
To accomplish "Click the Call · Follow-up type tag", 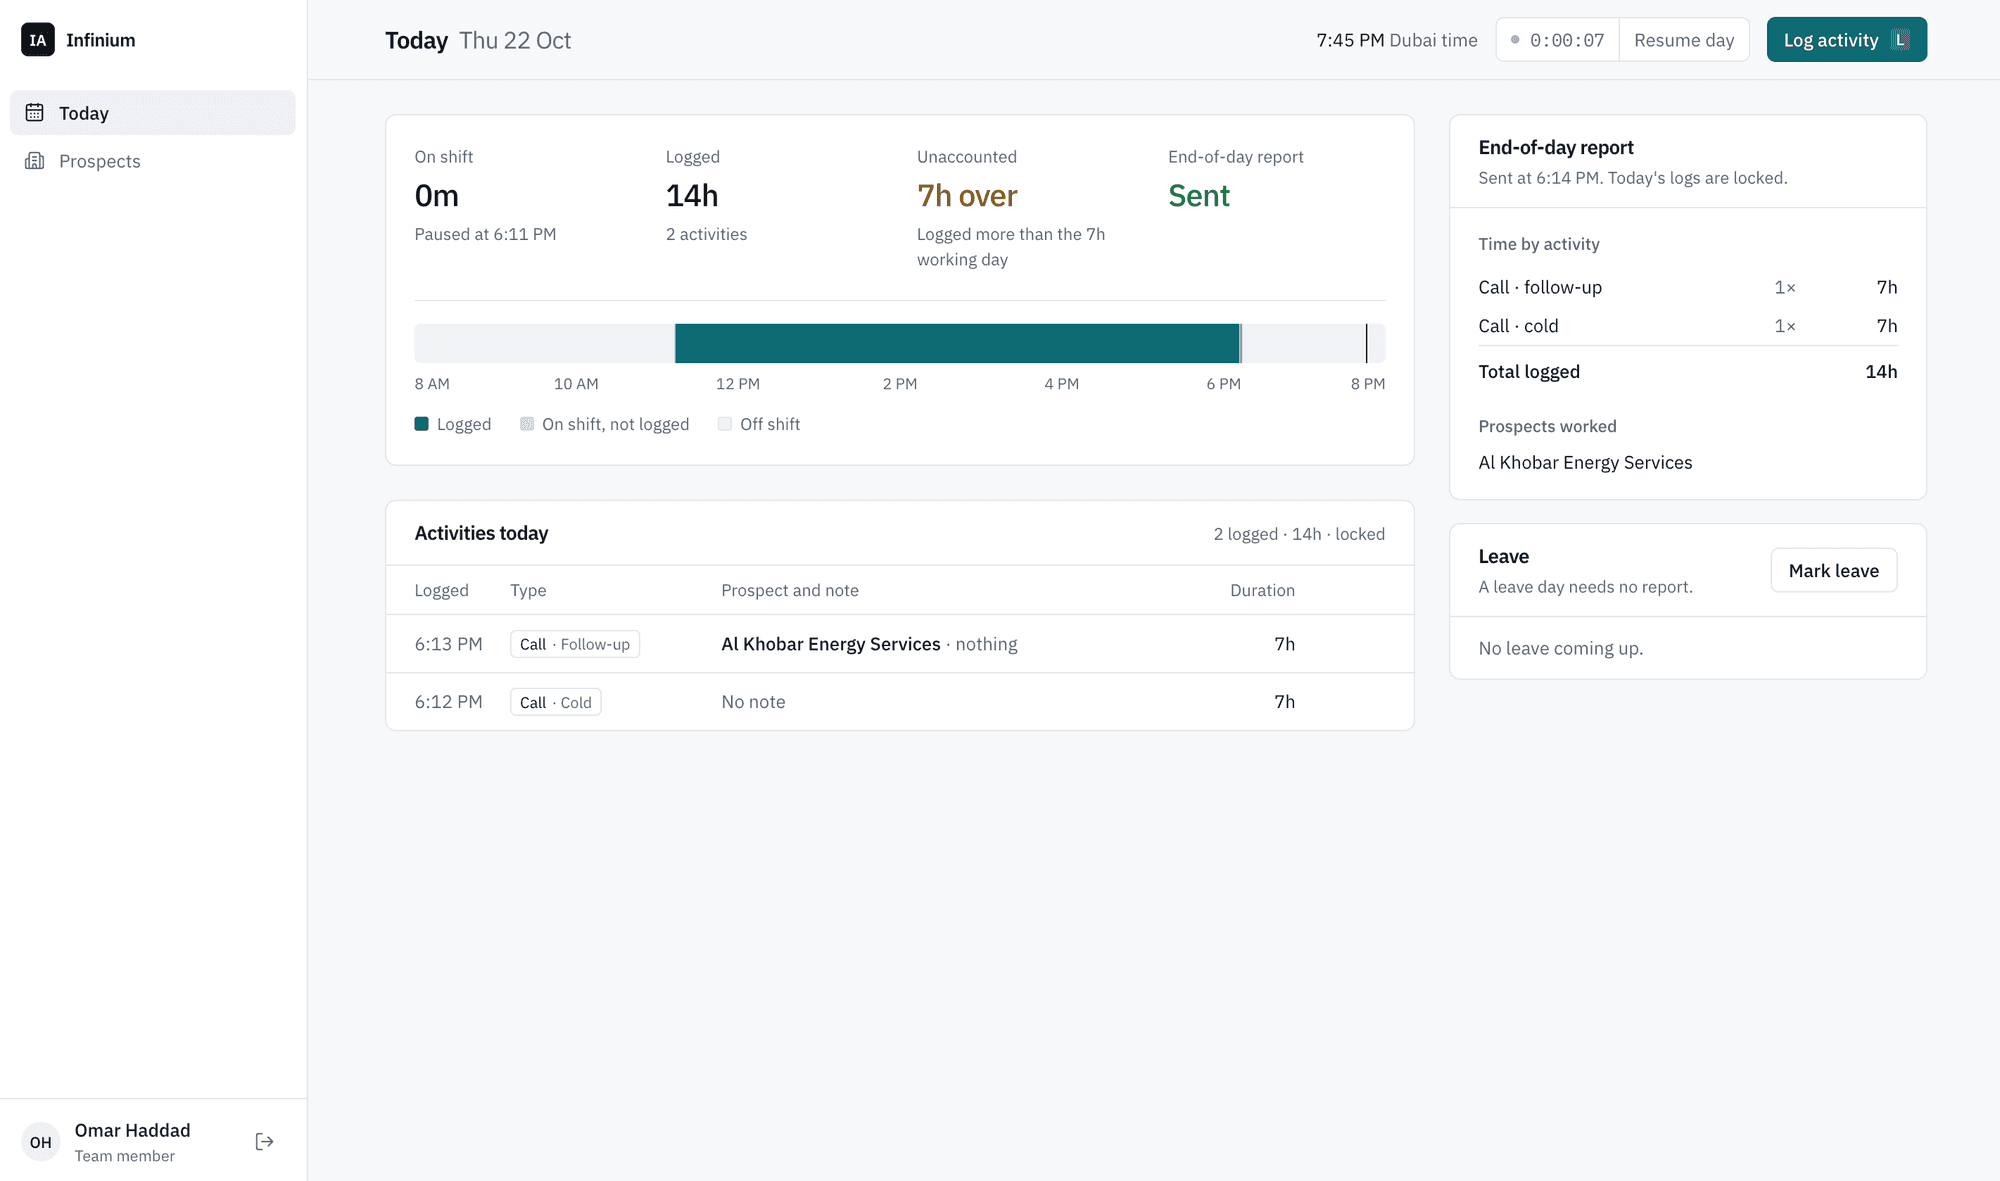I will [575, 644].
